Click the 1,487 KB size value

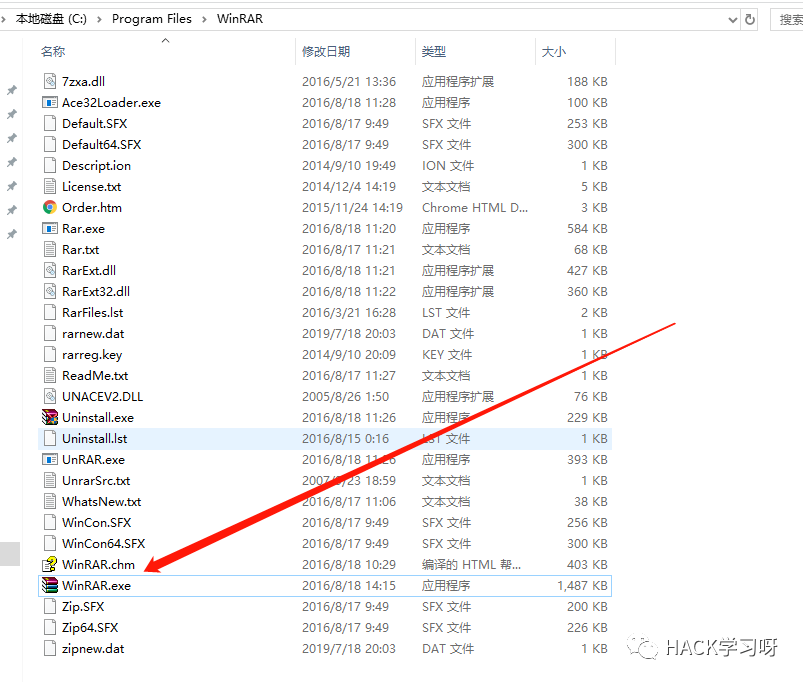pos(582,585)
